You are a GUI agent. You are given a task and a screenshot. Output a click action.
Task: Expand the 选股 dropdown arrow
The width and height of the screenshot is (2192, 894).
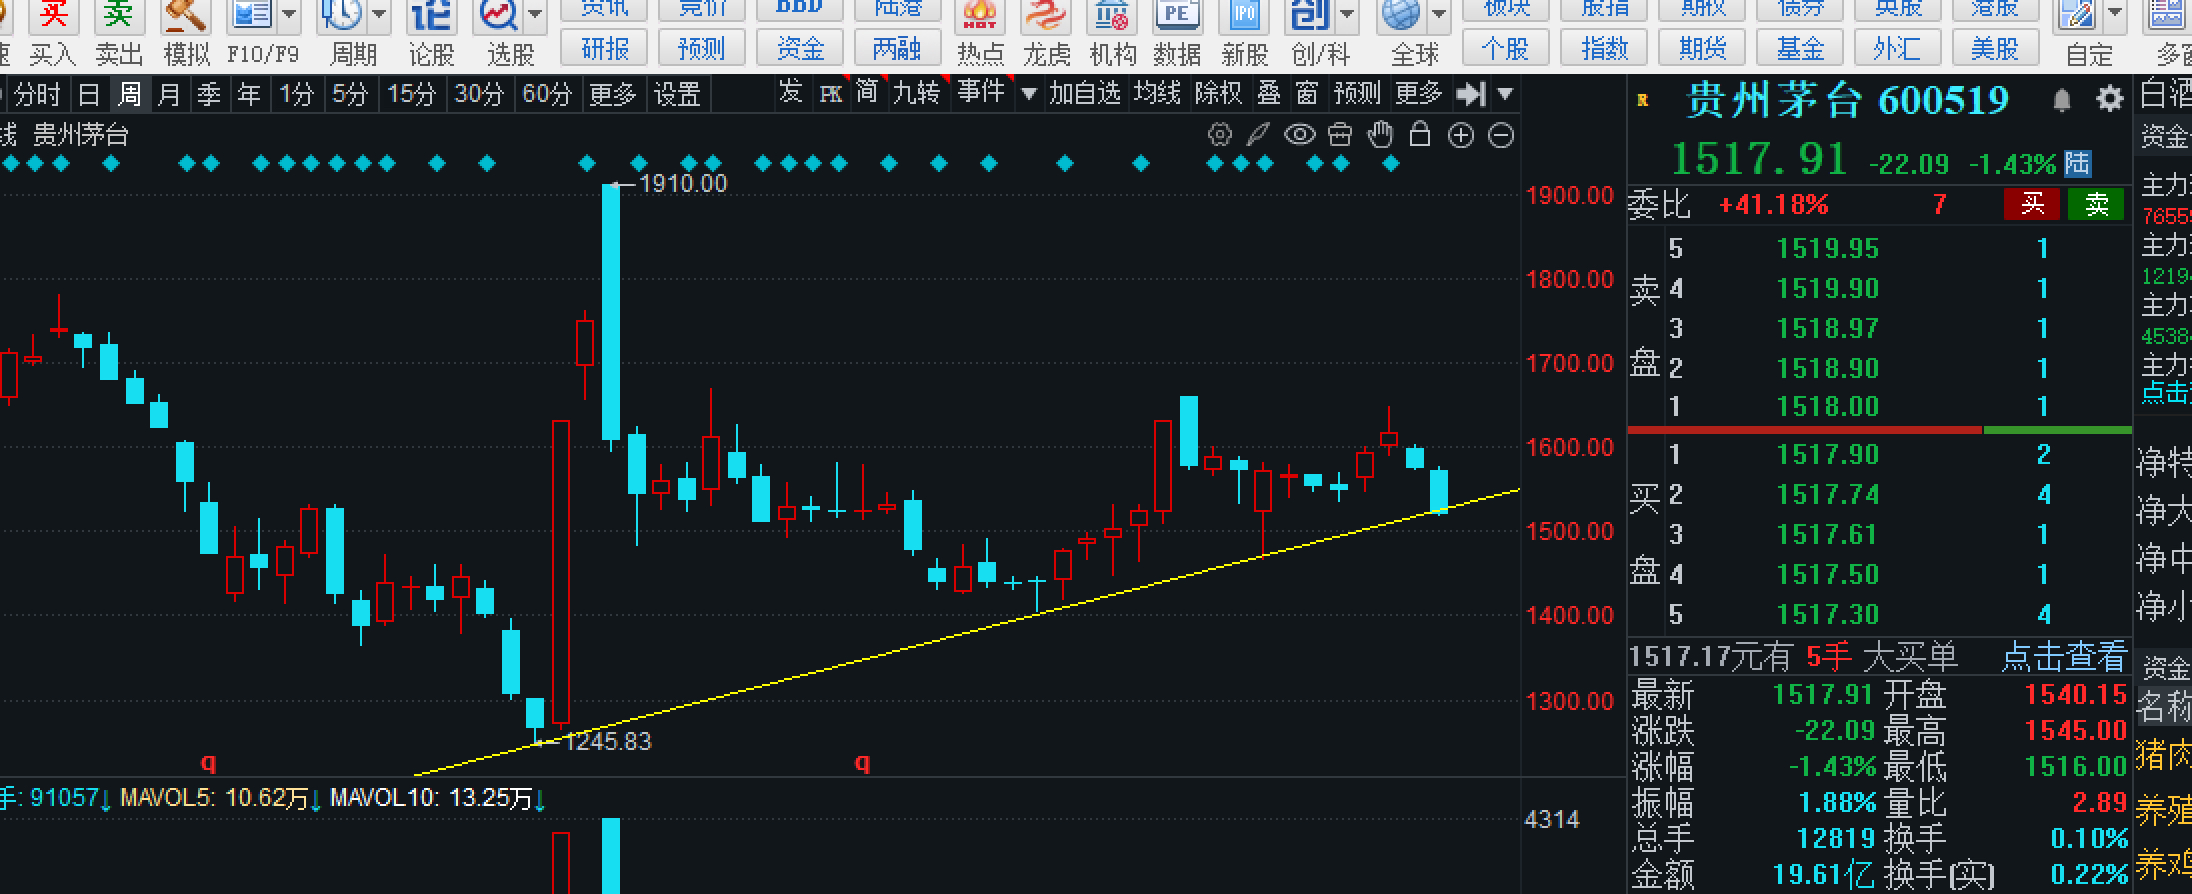[x=535, y=15]
